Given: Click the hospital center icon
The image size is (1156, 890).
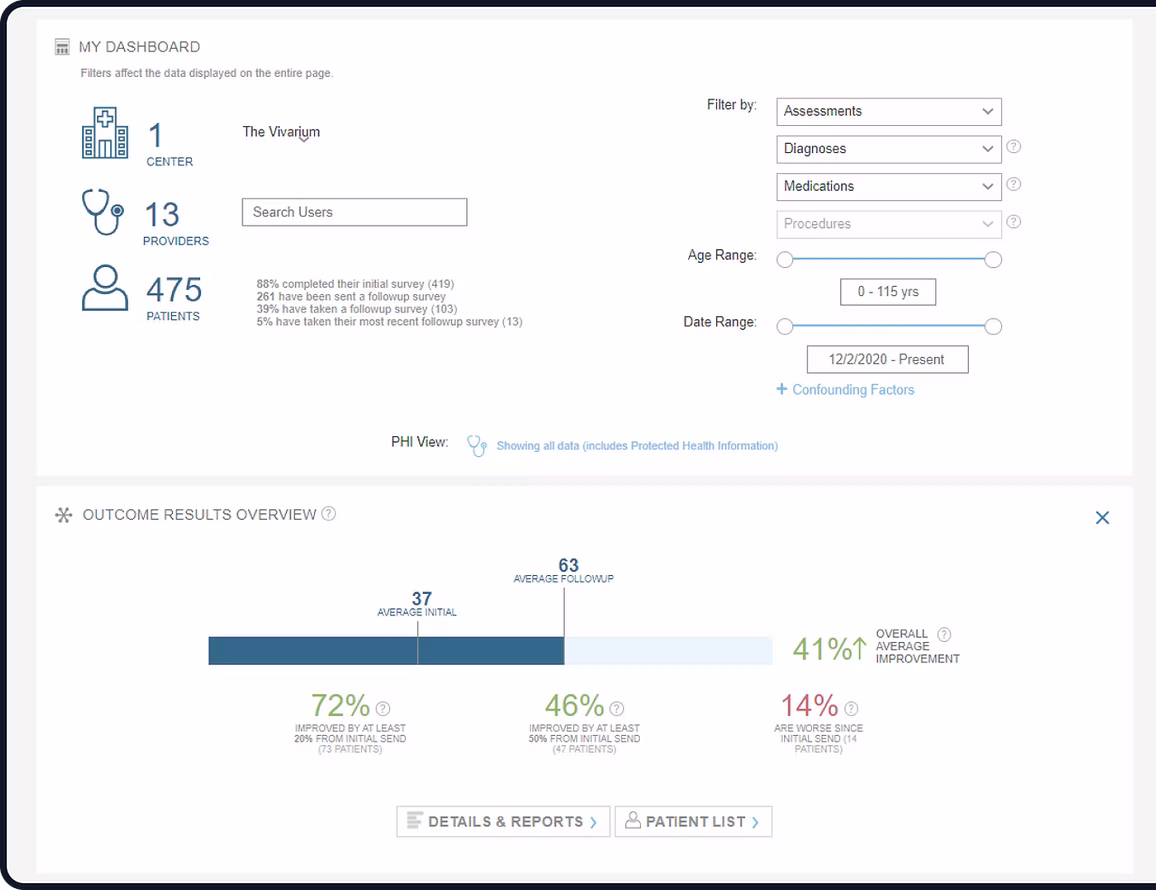Looking at the screenshot, I should point(105,134).
